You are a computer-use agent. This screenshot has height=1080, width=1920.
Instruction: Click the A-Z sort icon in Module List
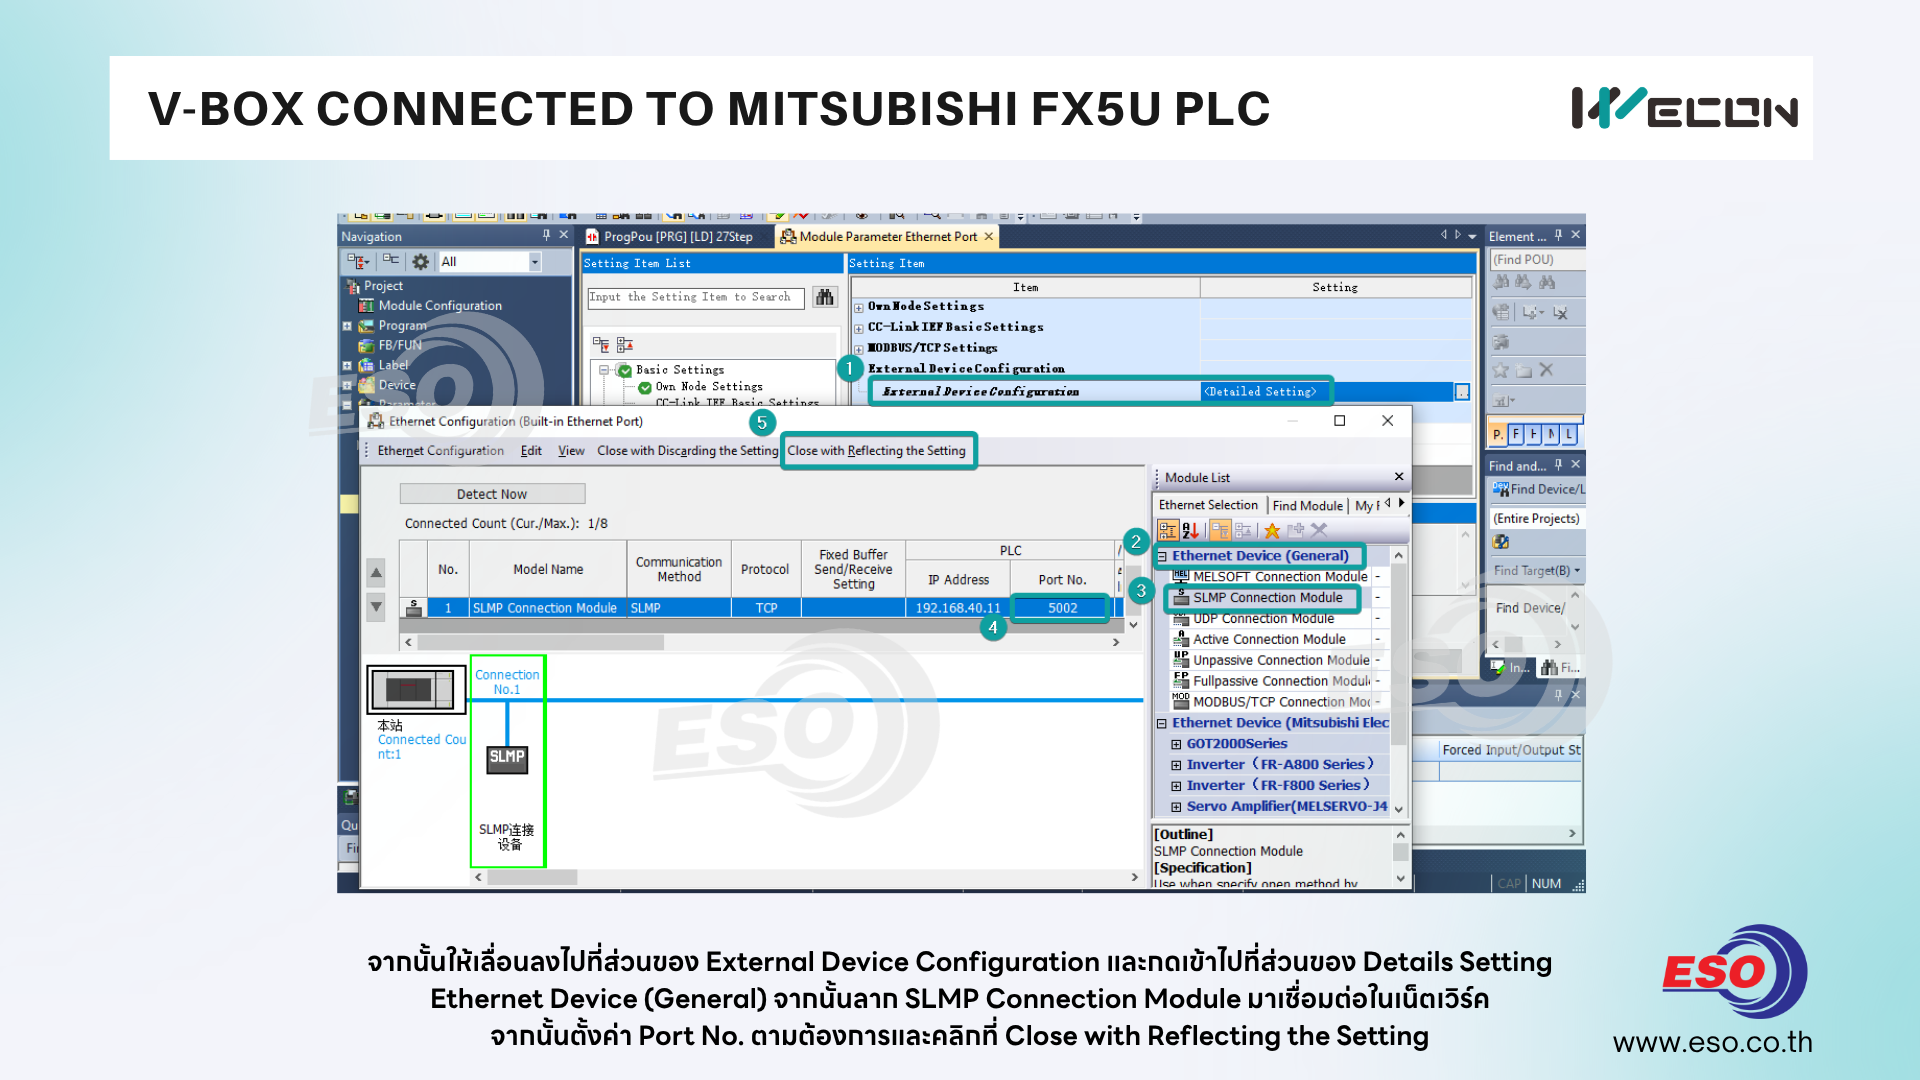[1191, 530]
